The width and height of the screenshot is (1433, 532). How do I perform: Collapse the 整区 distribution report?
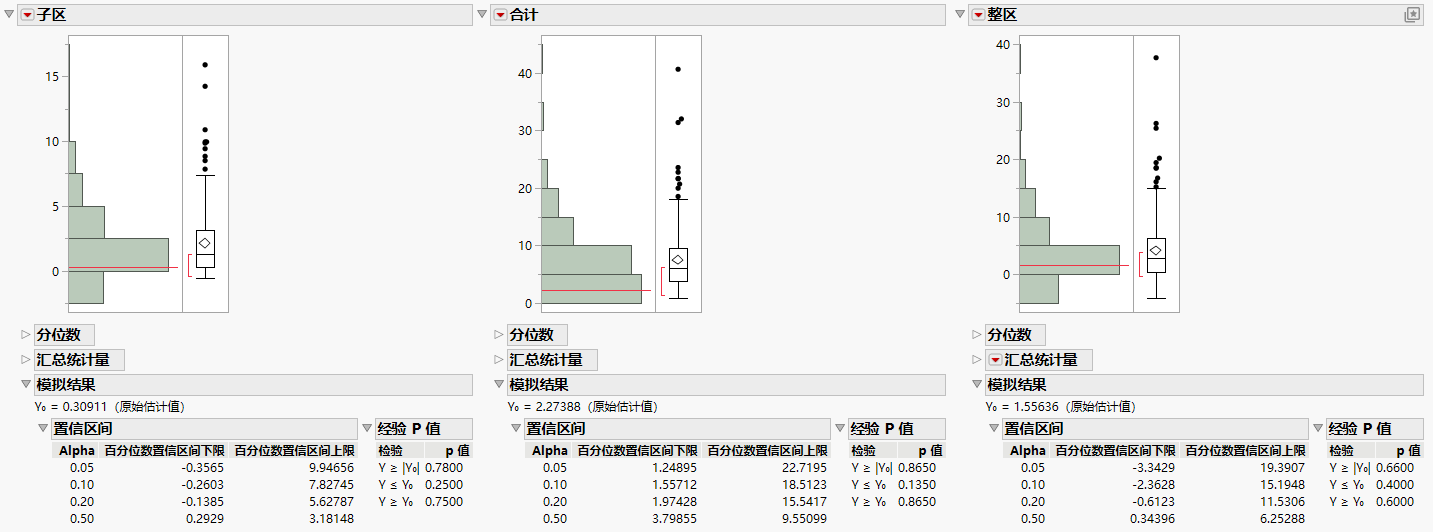click(x=961, y=15)
